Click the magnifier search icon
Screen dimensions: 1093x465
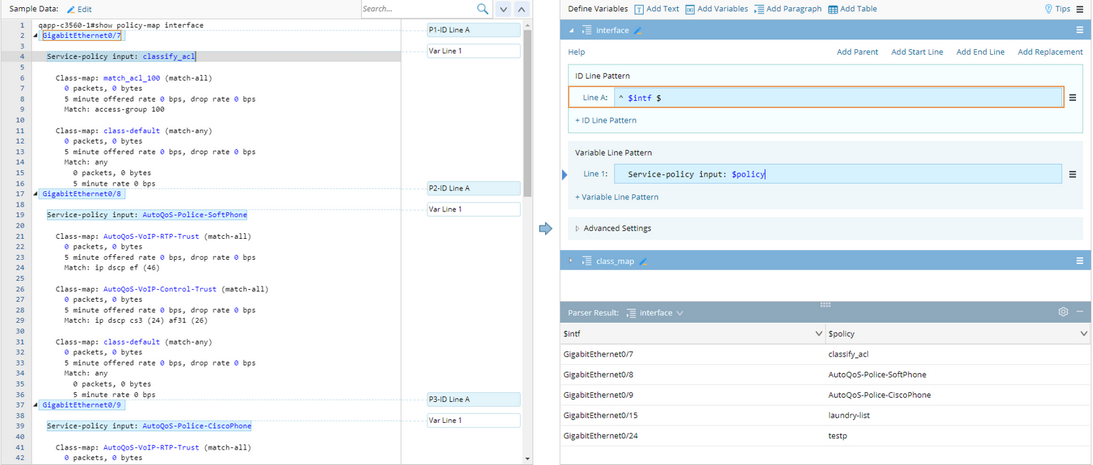pos(482,9)
